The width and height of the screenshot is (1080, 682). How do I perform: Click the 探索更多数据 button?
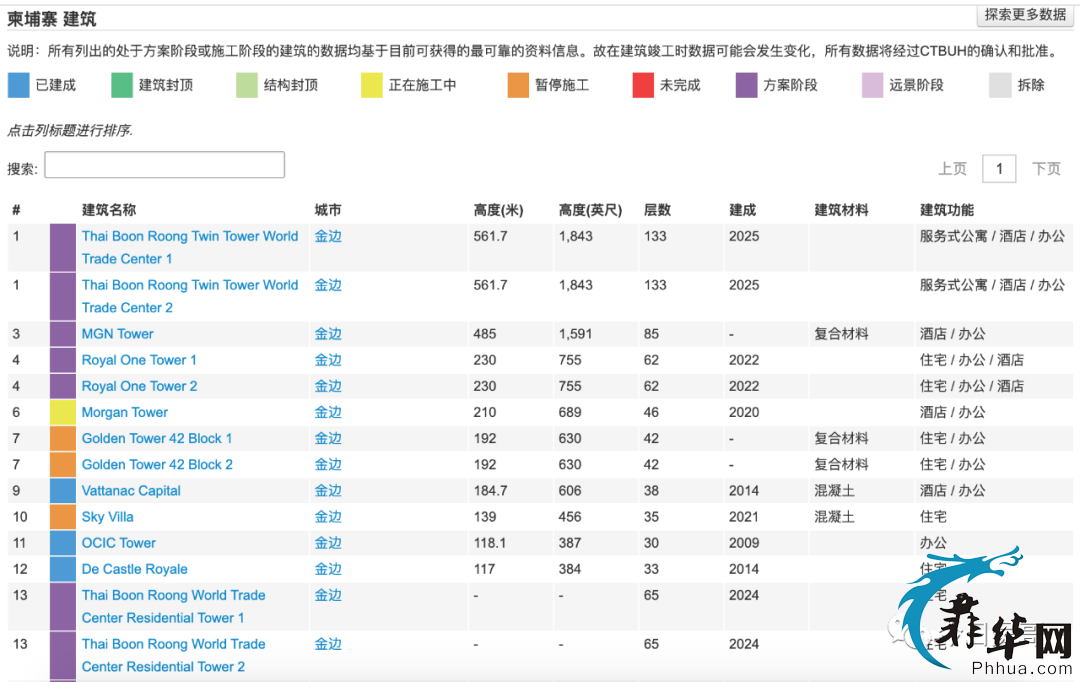[1025, 14]
